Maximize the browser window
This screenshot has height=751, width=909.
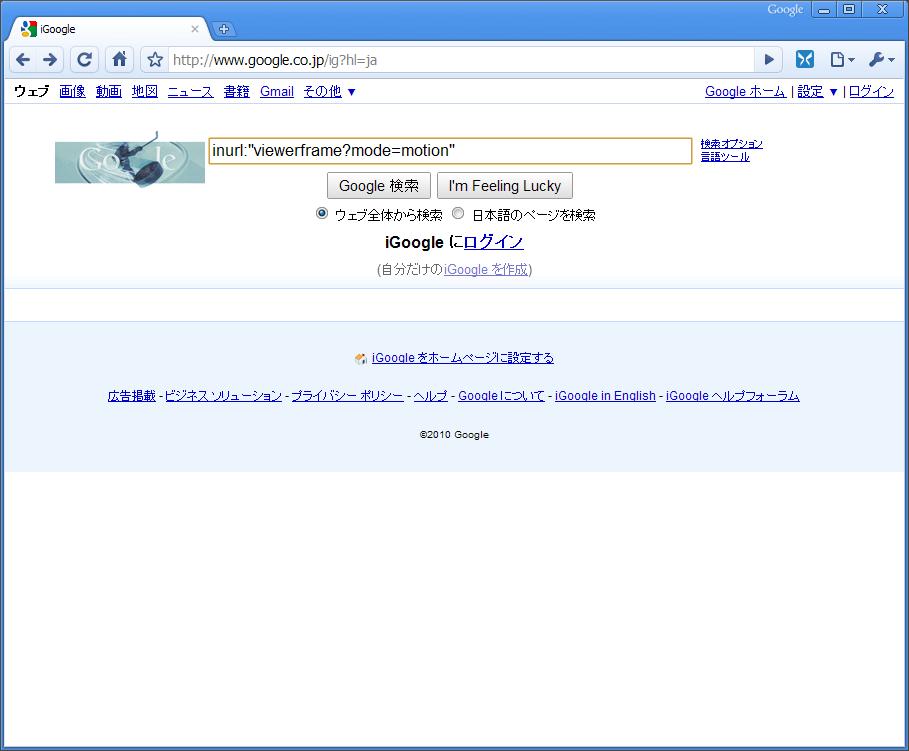pyautogui.click(x=849, y=9)
